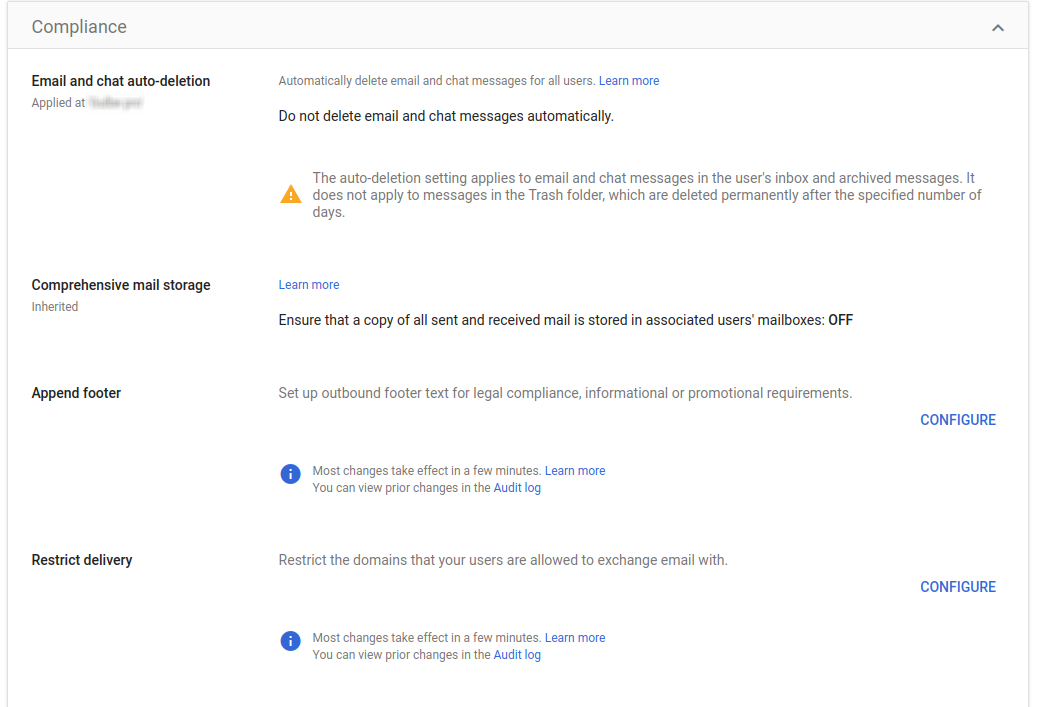Viewport: 1041px width, 707px height.
Task: Open the Audit log under Restrict delivery
Action: point(517,654)
